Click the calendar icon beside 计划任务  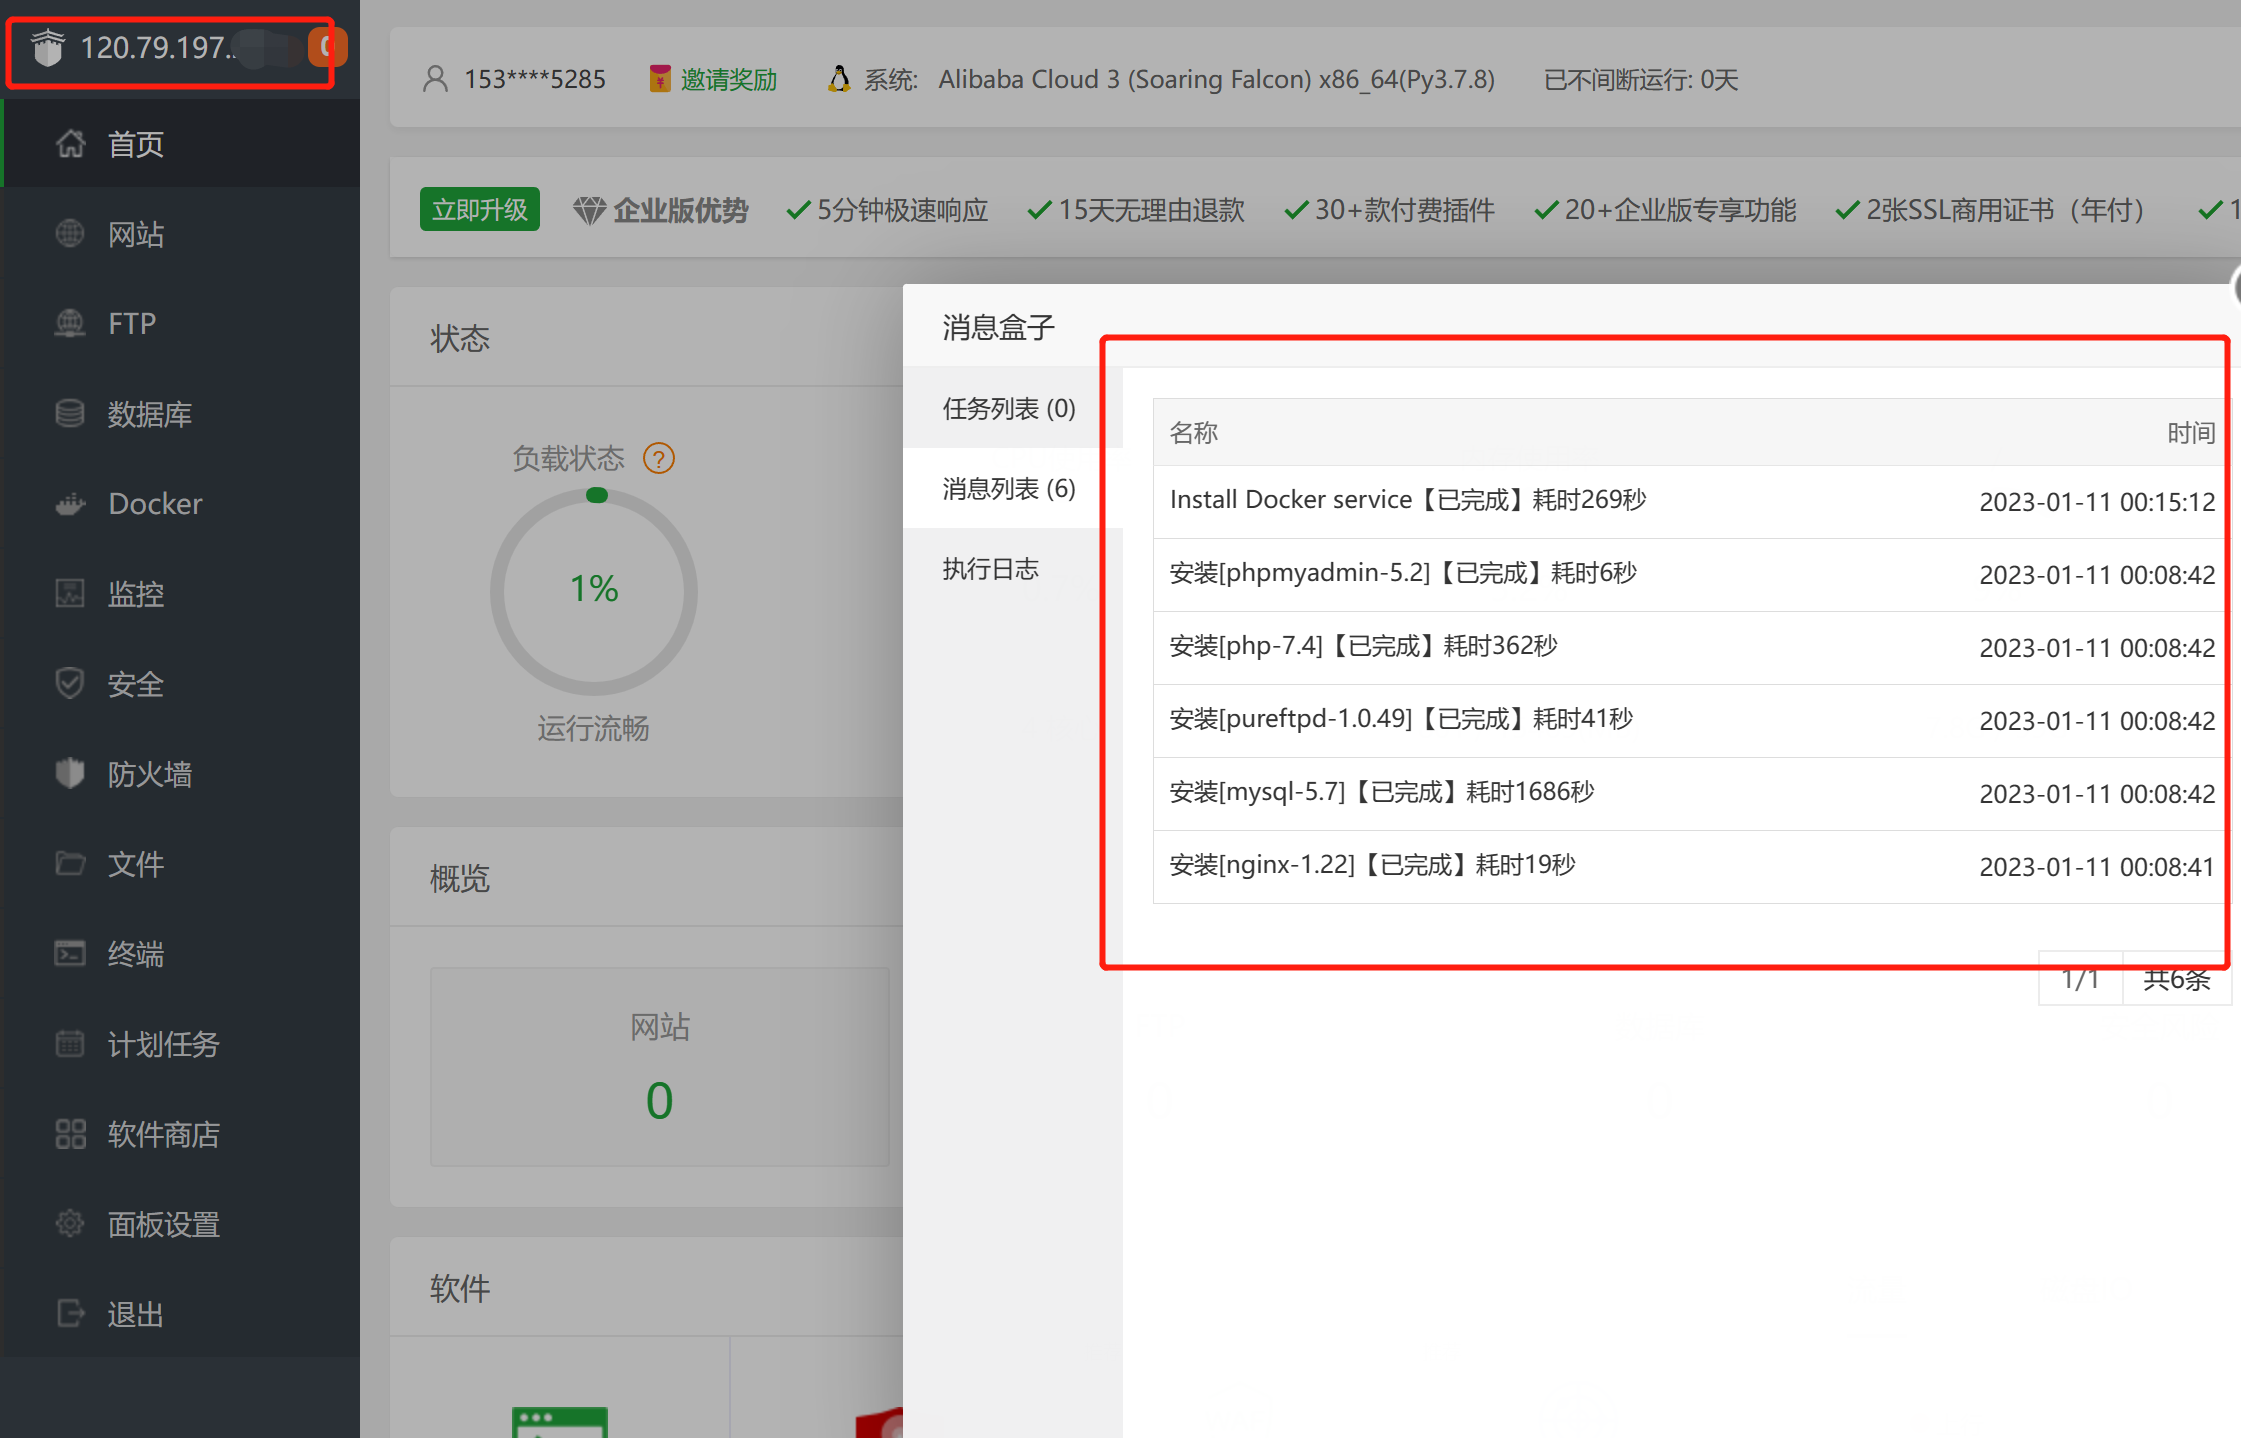point(70,1043)
